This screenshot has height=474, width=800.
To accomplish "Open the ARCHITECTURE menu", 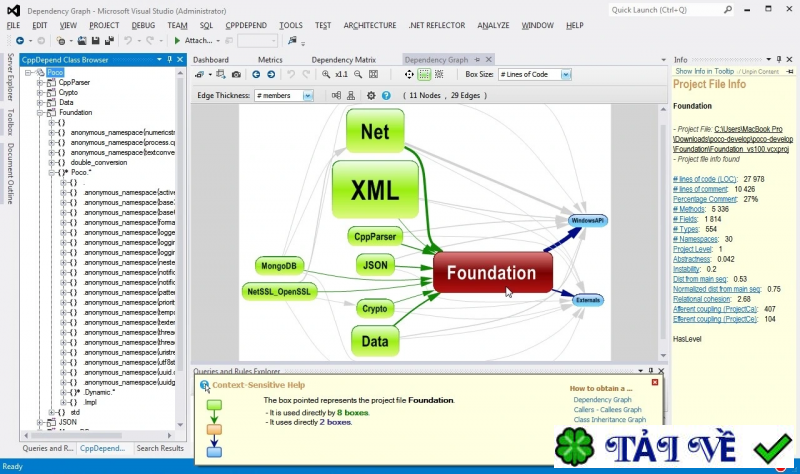I will click(x=370, y=25).
